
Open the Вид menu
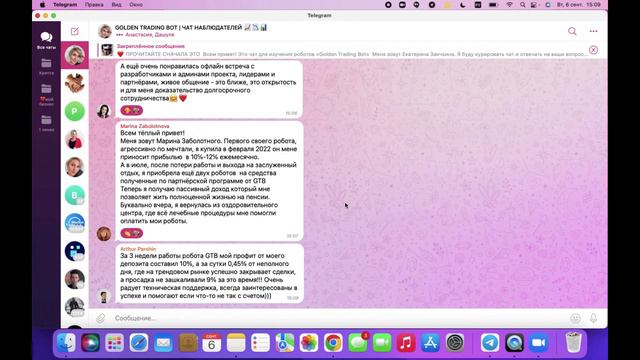tap(116, 4)
